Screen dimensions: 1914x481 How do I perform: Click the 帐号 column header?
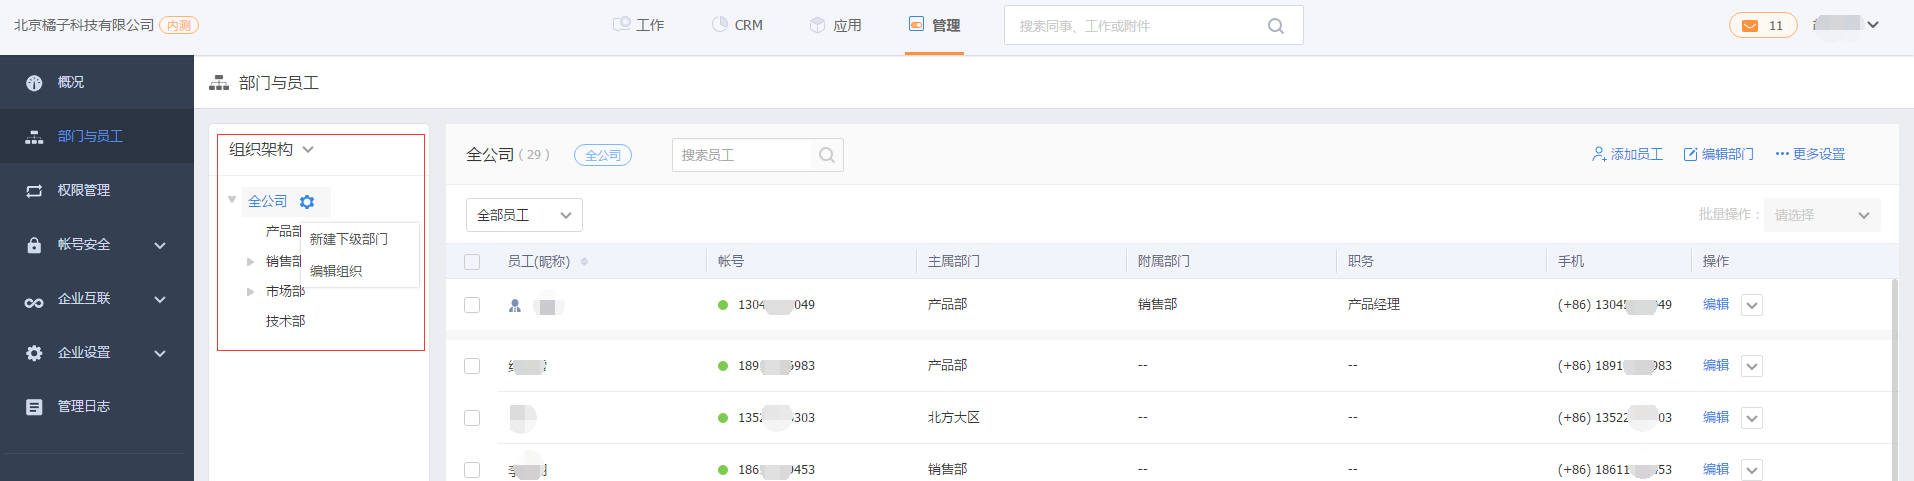731,262
